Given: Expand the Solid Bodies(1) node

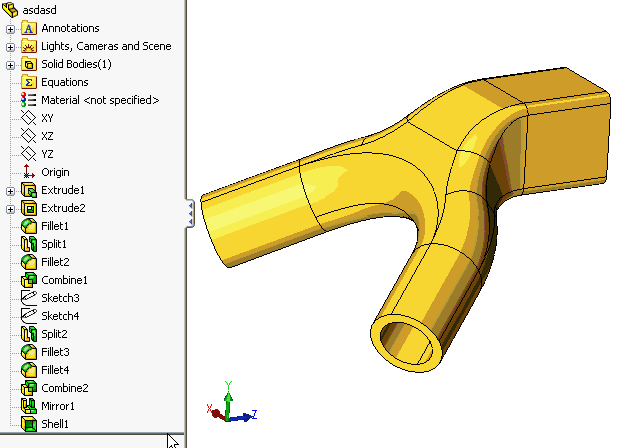Looking at the screenshot, I should coord(10,65).
